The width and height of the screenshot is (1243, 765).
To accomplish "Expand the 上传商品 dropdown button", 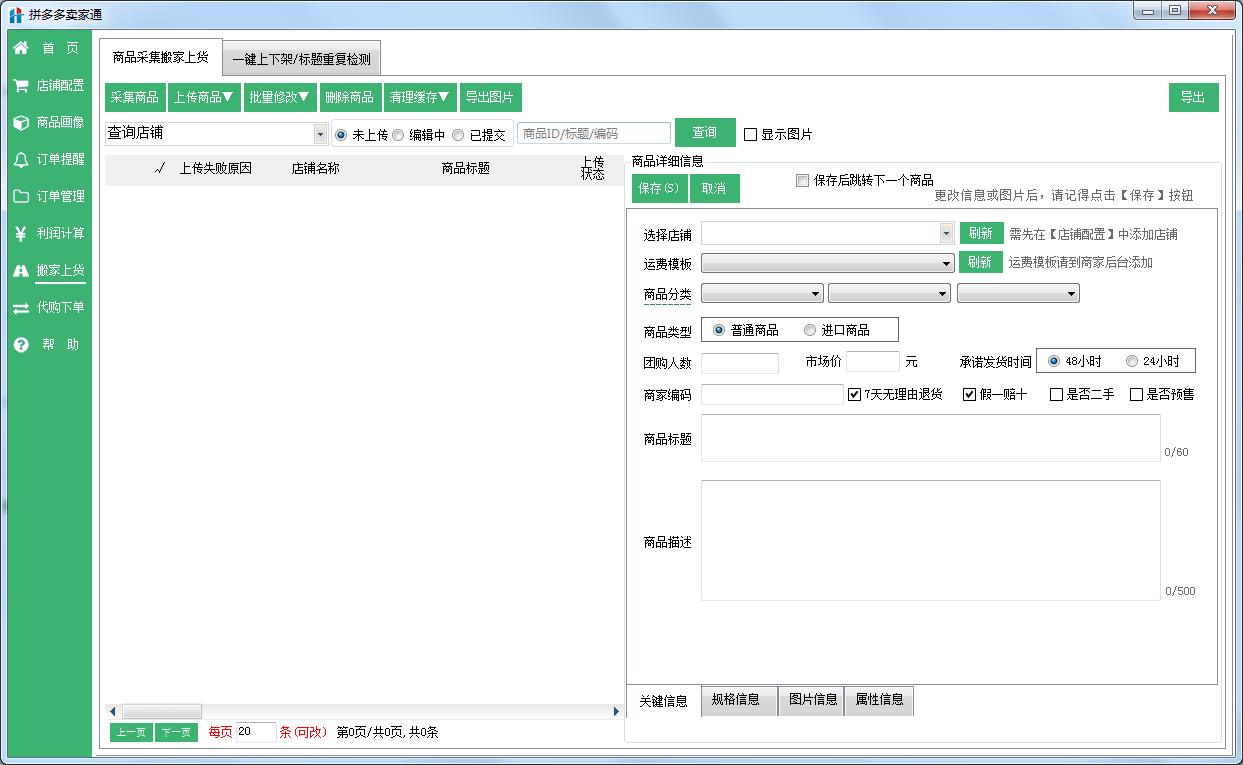I will click(203, 97).
